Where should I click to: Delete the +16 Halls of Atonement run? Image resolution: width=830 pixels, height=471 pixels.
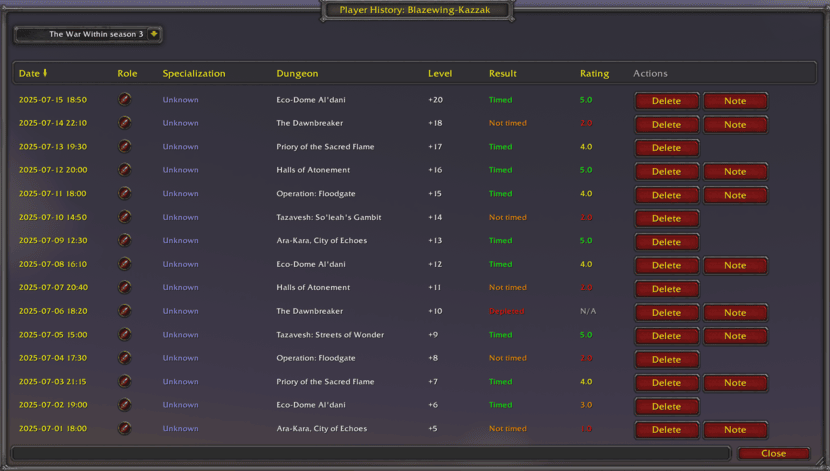click(666, 171)
